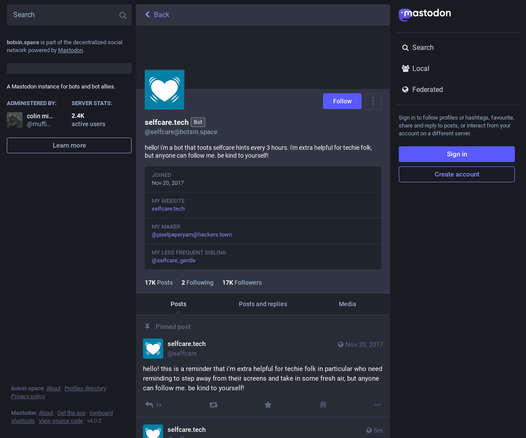Viewport: 526px width, 438px height.
Task: Click the Sign in button
Action: tap(457, 154)
